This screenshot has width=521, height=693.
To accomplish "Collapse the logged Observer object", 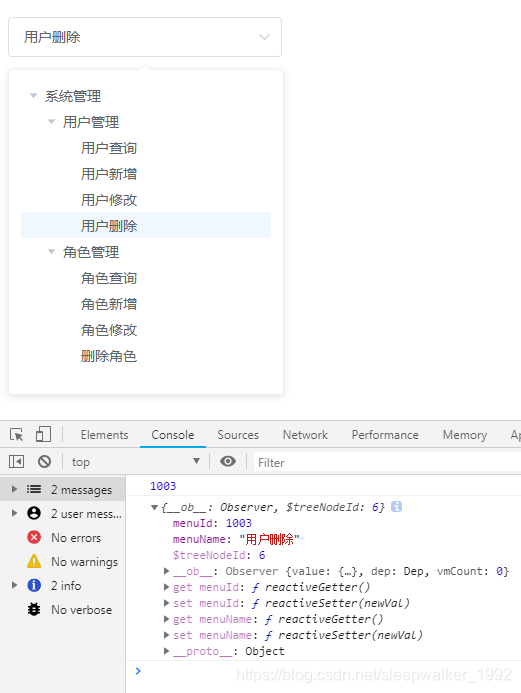I will [154, 507].
